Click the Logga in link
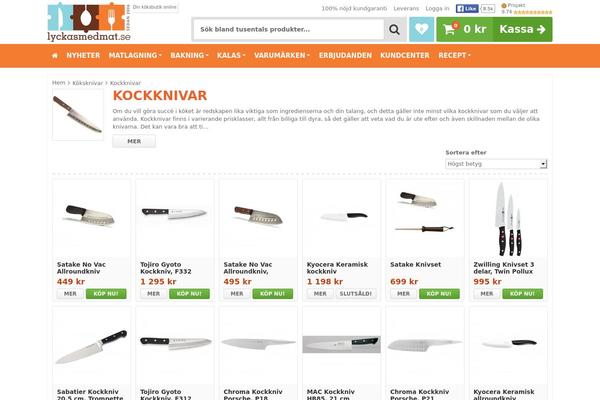 (437, 8)
